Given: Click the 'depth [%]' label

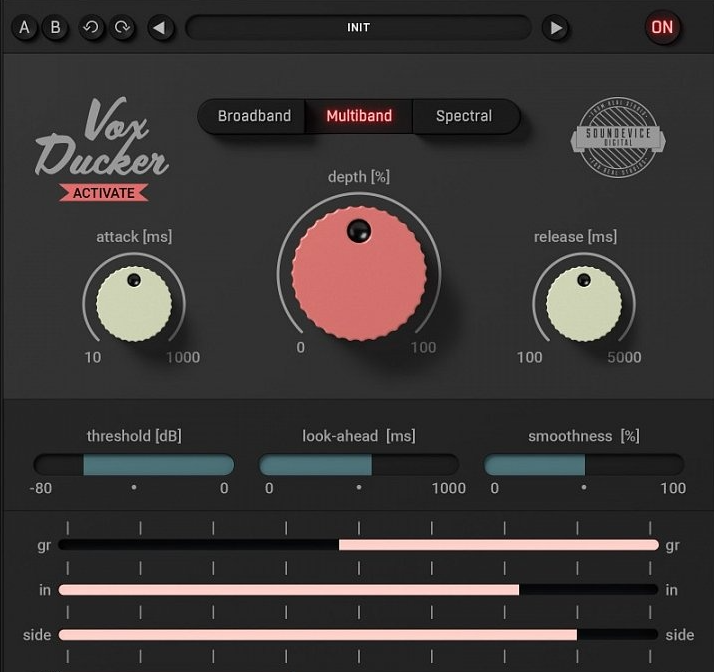Looking at the screenshot, I should tap(359, 177).
